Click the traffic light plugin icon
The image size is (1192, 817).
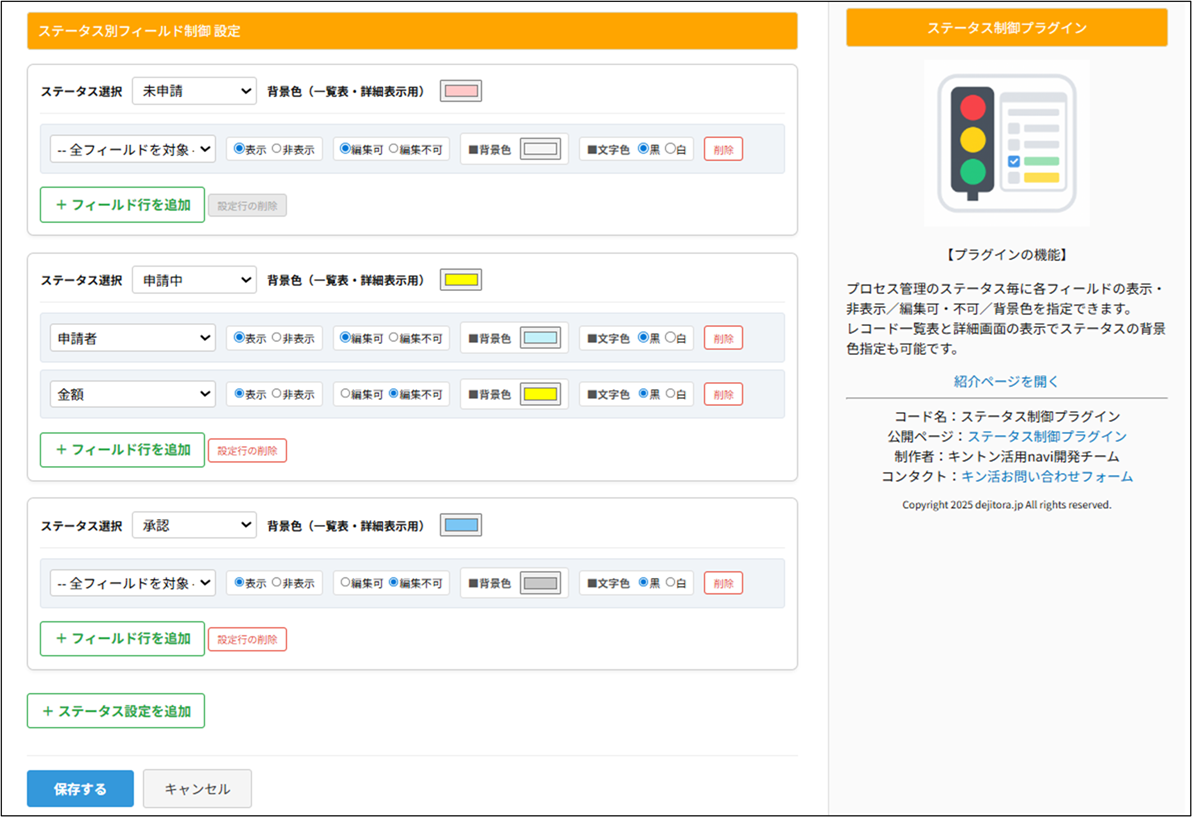tap(1006, 143)
